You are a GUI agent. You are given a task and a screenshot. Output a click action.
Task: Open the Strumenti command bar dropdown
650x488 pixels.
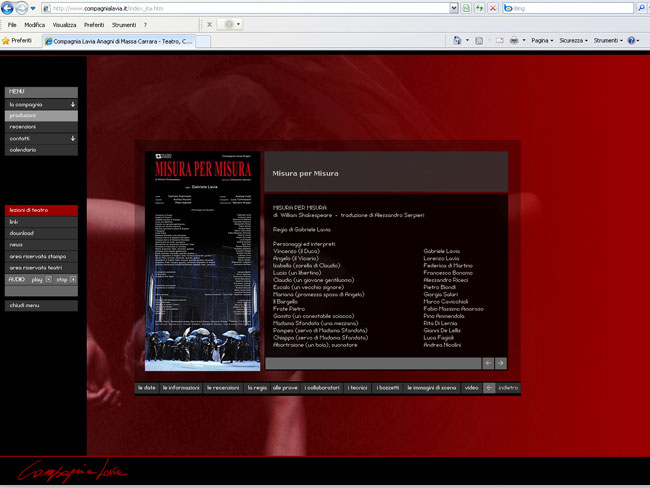tap(608, 41)
